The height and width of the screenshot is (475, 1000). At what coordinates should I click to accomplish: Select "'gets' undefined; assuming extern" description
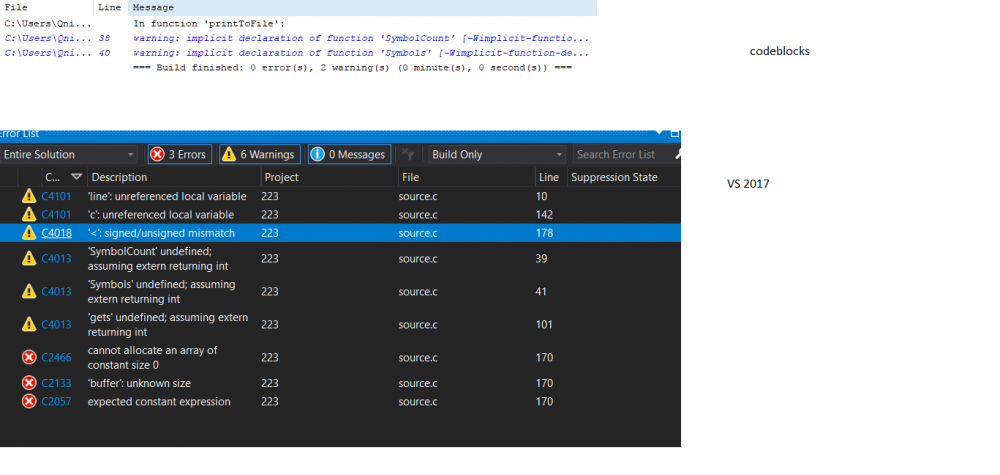click(168, 325)
